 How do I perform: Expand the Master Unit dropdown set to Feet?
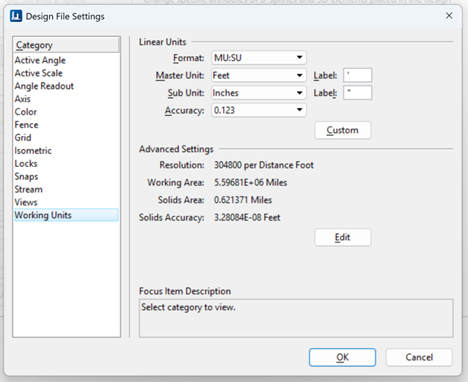point(259,75)
